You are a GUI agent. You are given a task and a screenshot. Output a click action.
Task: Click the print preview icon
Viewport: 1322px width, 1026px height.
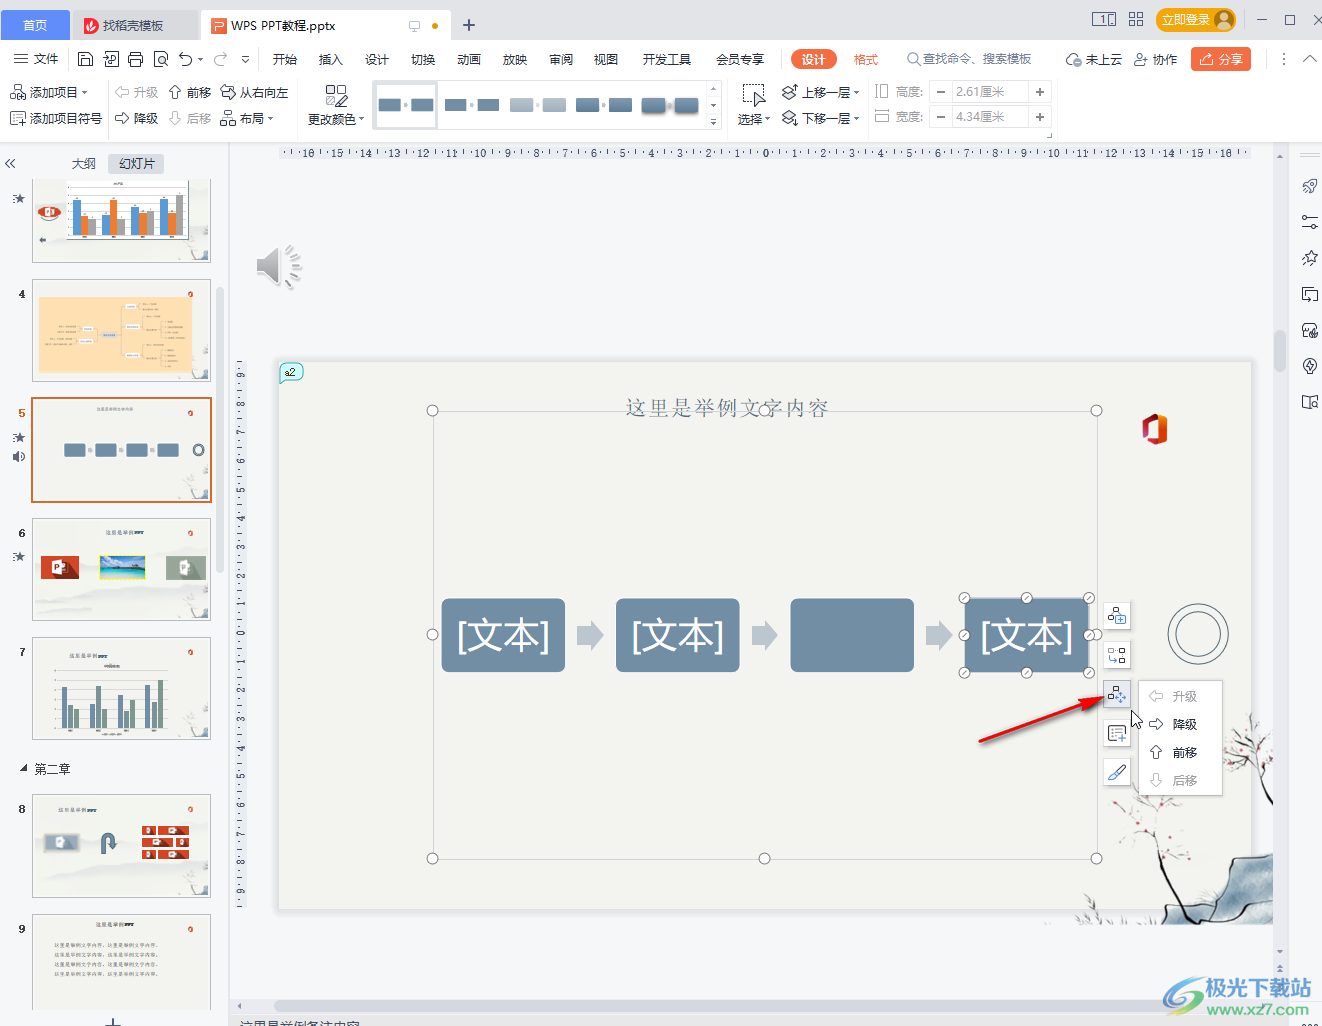coord(160,59)
